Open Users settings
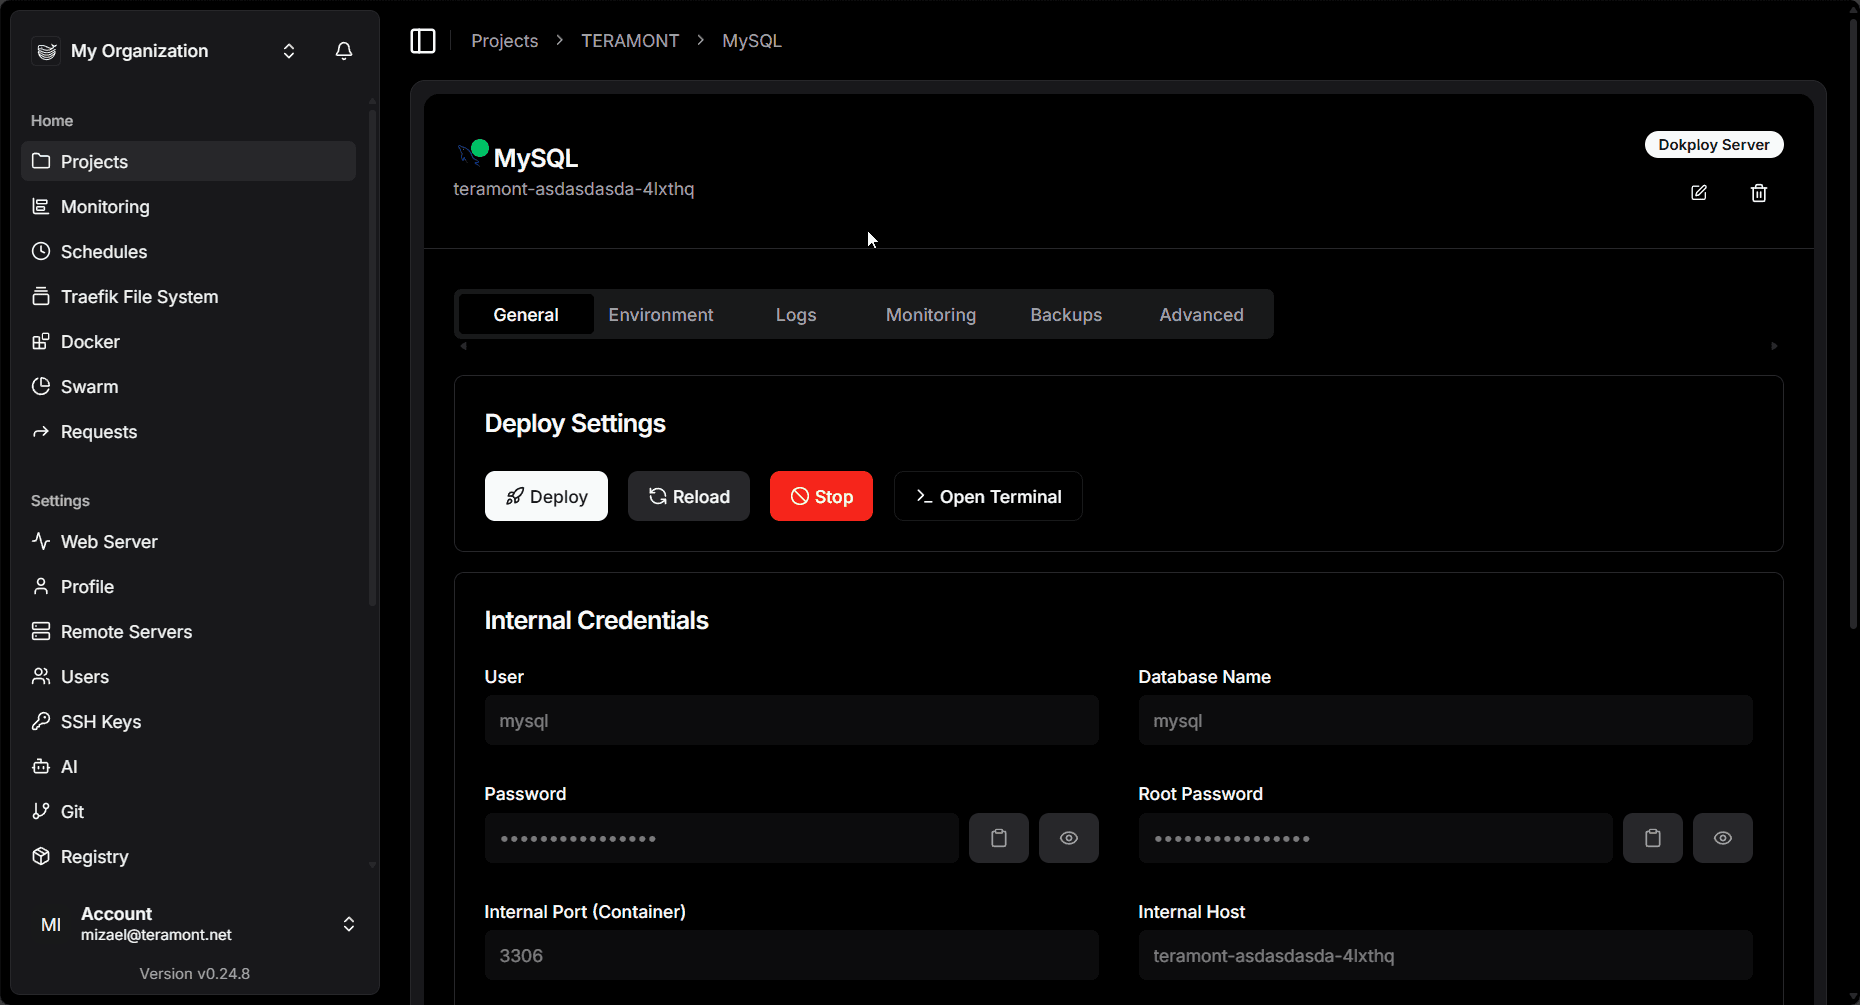The height and width of the screenshot is (1005, 1860). tap(188, 676)
